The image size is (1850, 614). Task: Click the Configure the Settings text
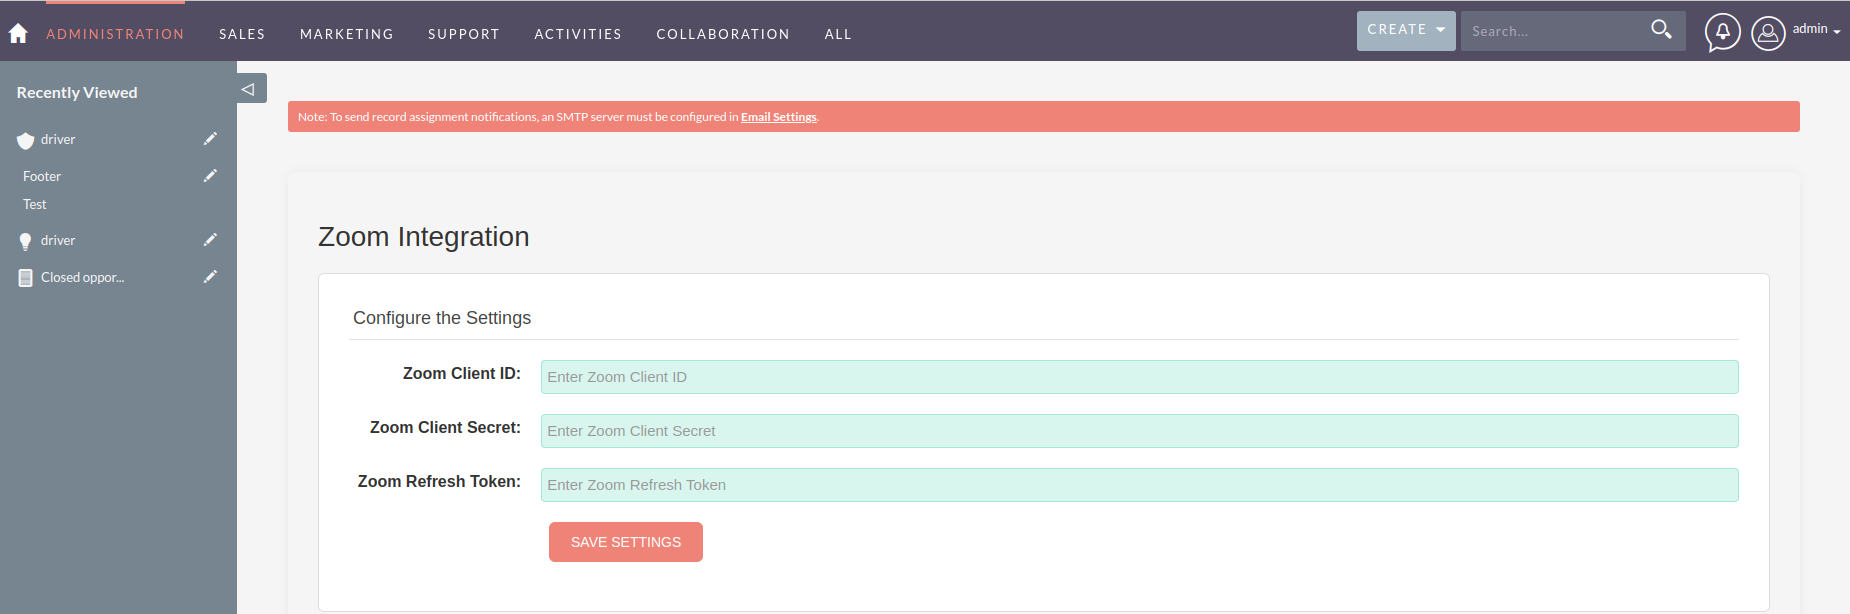pyautogui.click(x=442, y=318)
